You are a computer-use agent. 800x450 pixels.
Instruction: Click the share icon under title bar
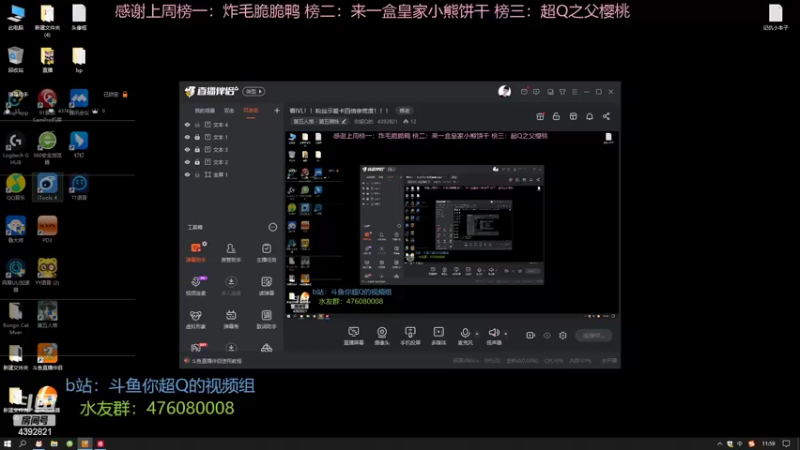tap(606, 116)
